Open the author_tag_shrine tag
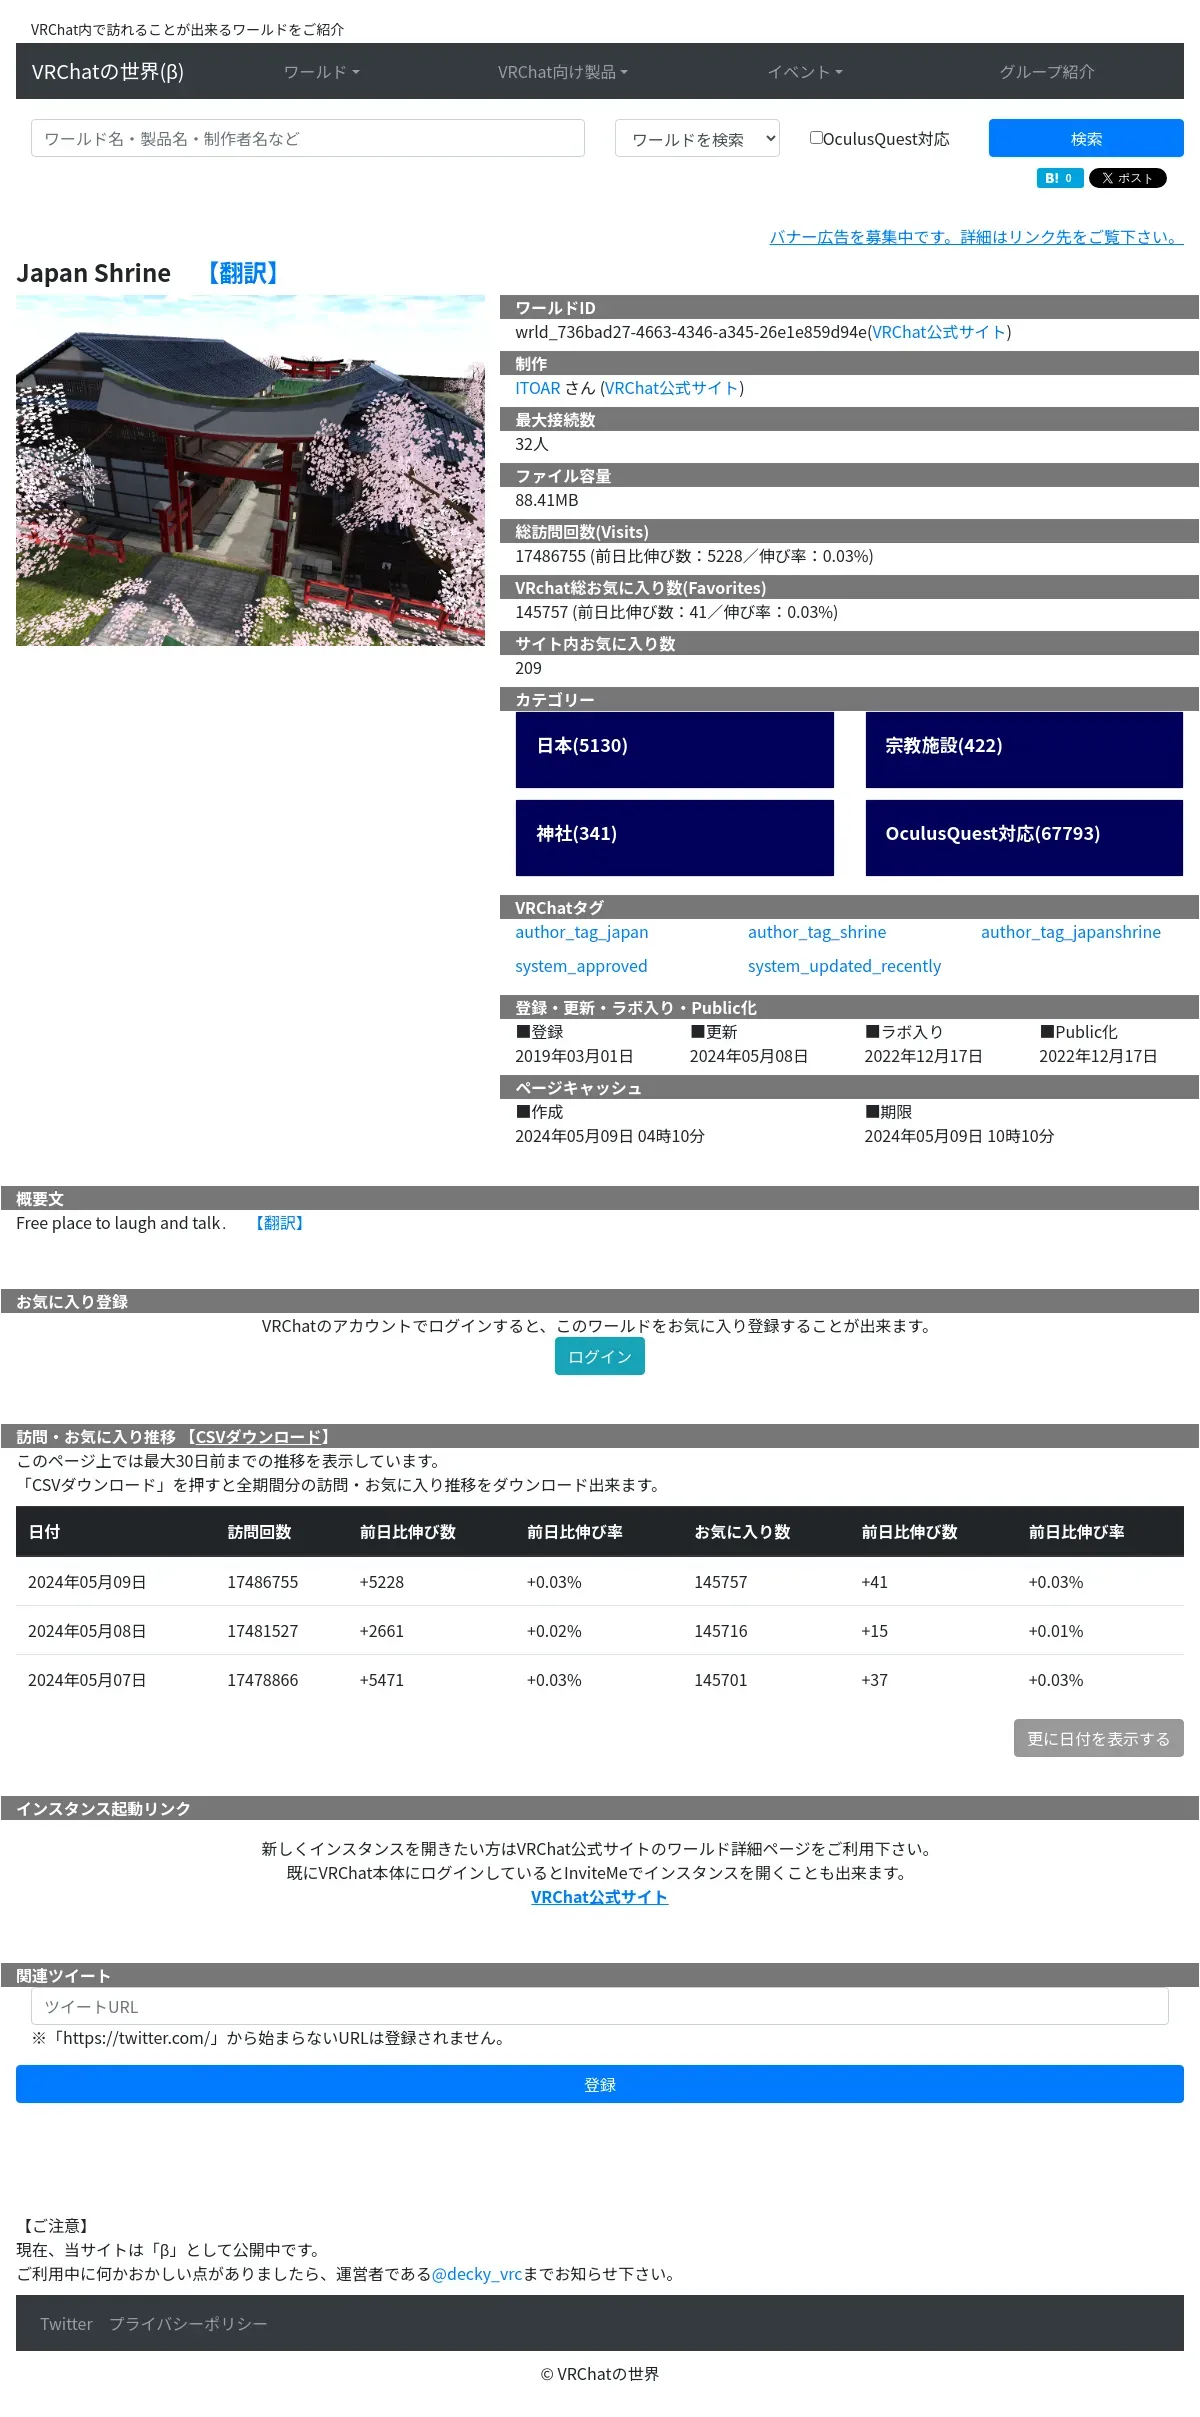The width and height of the screenshot is (1200, 2417). [x=817, y=932]
